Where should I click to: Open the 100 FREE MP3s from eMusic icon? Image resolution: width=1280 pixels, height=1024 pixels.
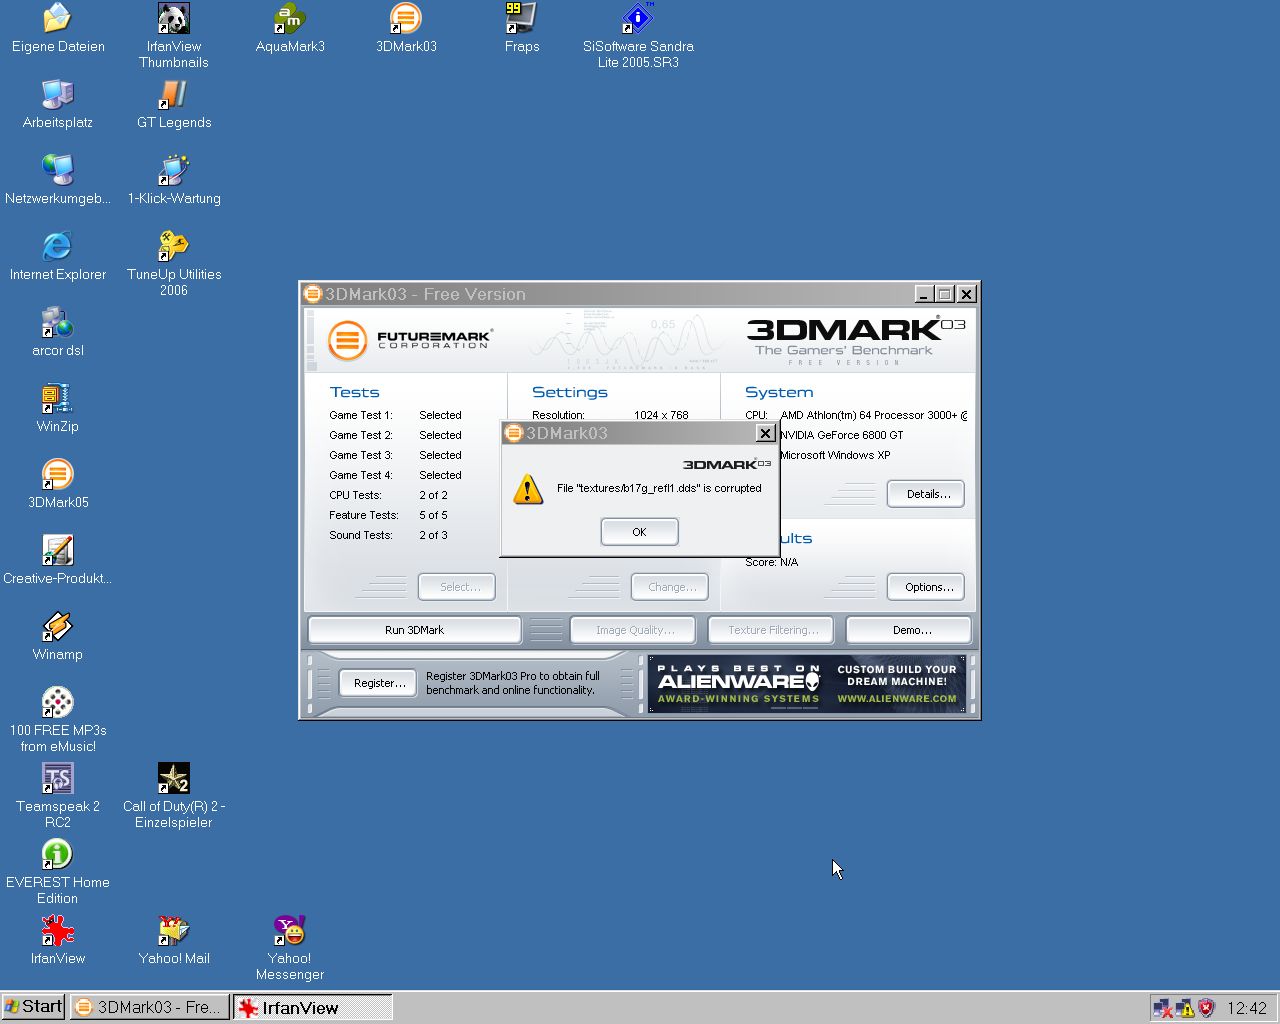pyautogui.click(x=58, y=720)
